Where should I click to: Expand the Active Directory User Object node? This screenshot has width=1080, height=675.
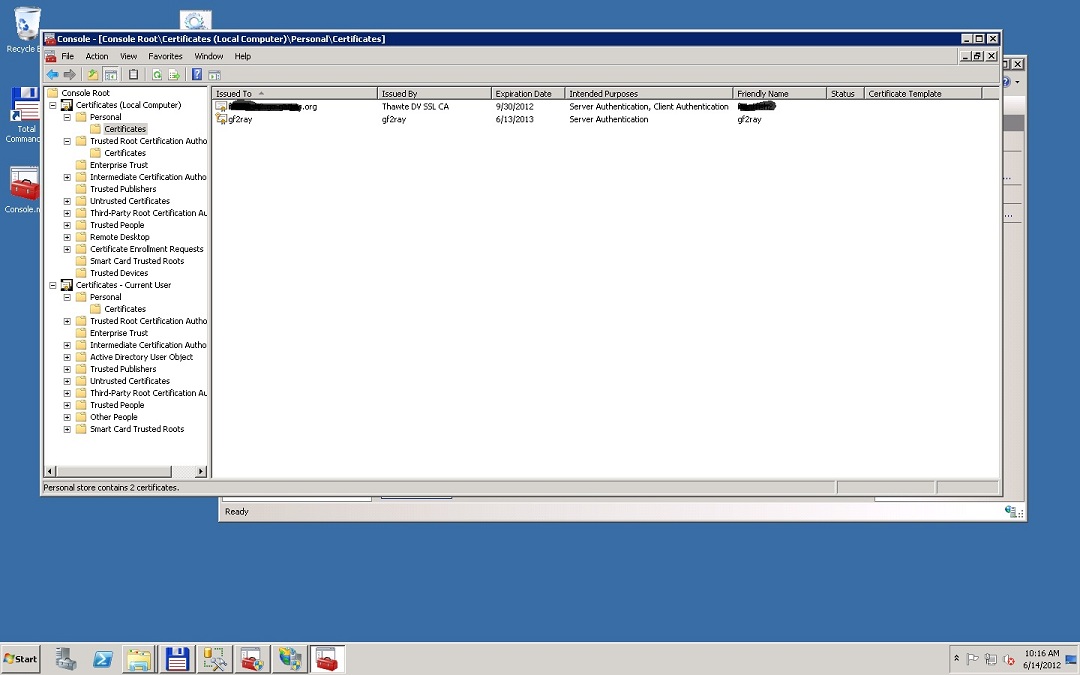click(67, 357)
